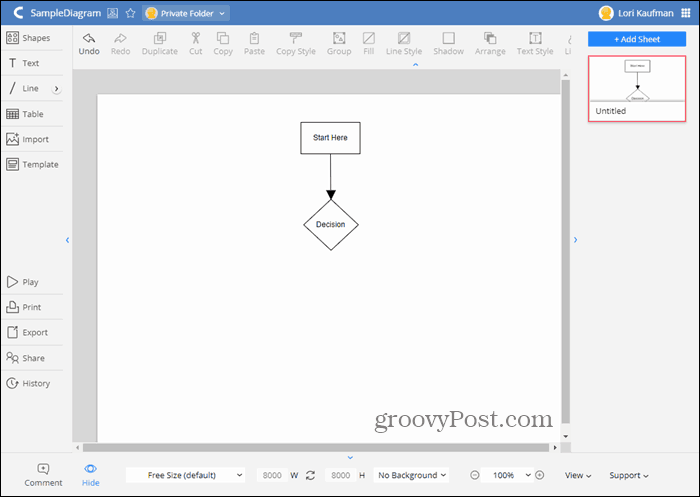Collapse the bottom bar chevron
The image size is (700, 497).
pos(350,457)
